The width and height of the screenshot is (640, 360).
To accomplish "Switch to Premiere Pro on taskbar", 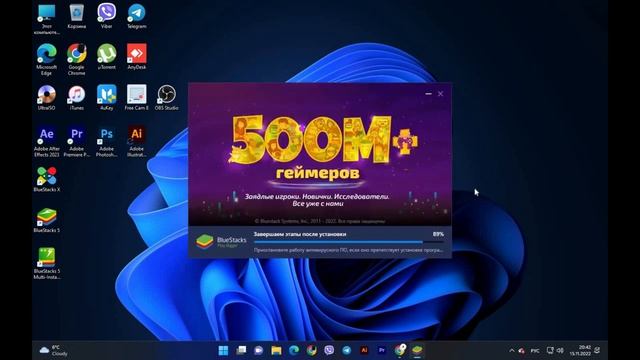I will (x=382, y=350).
